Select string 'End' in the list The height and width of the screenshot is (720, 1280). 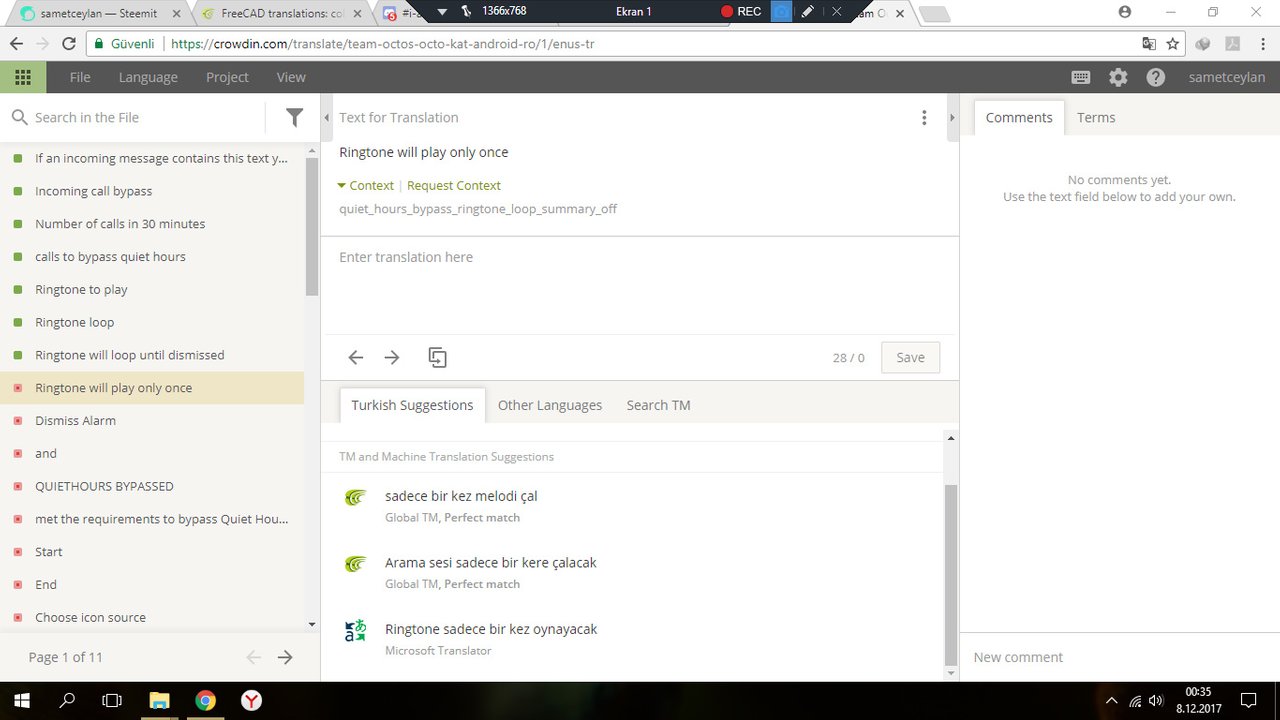click(152, 584)
